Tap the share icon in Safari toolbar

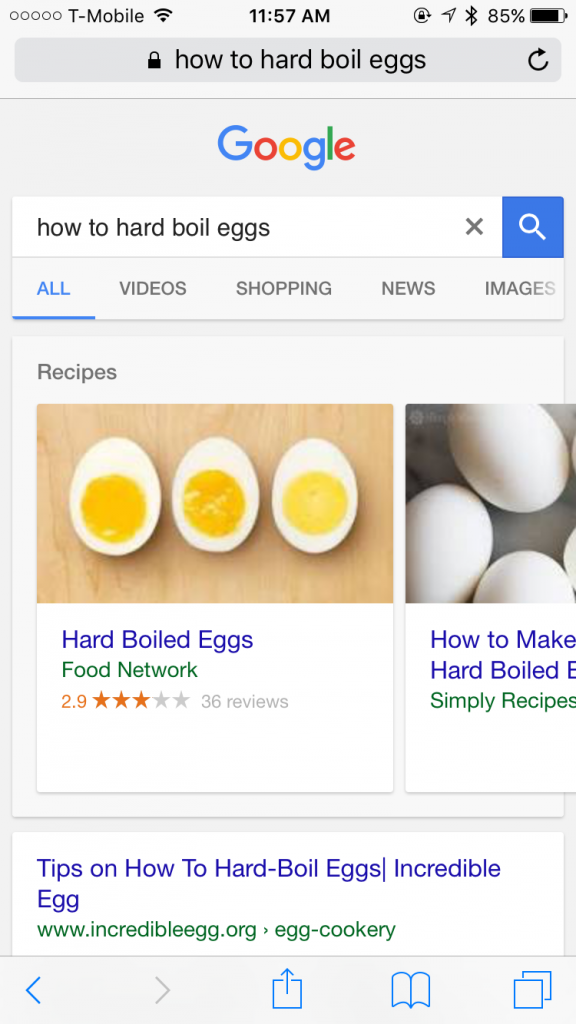click(286, 989)
